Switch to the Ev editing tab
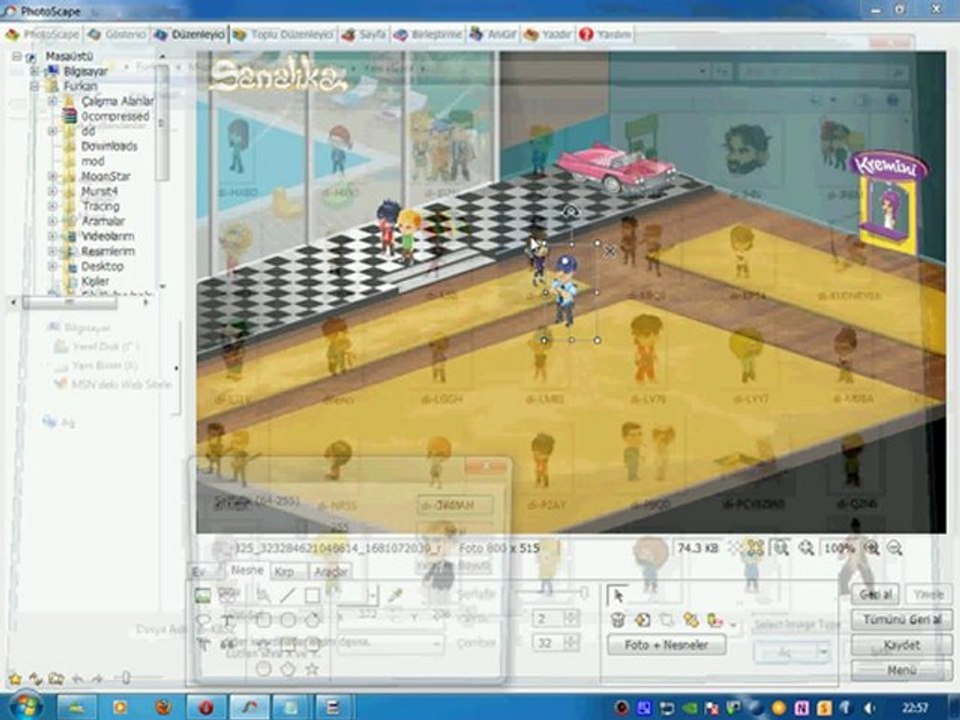This screenshot has width=960, height=720. point(199,572)
